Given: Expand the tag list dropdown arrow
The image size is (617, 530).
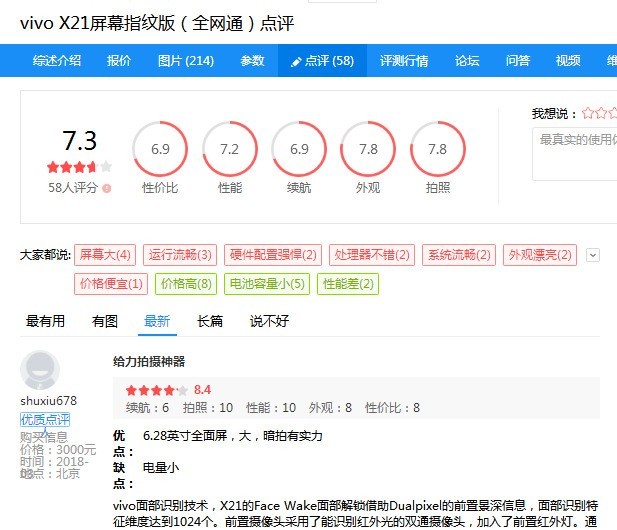Looking at the screenshot, I should pyautogui.click(x=593, y=255).
